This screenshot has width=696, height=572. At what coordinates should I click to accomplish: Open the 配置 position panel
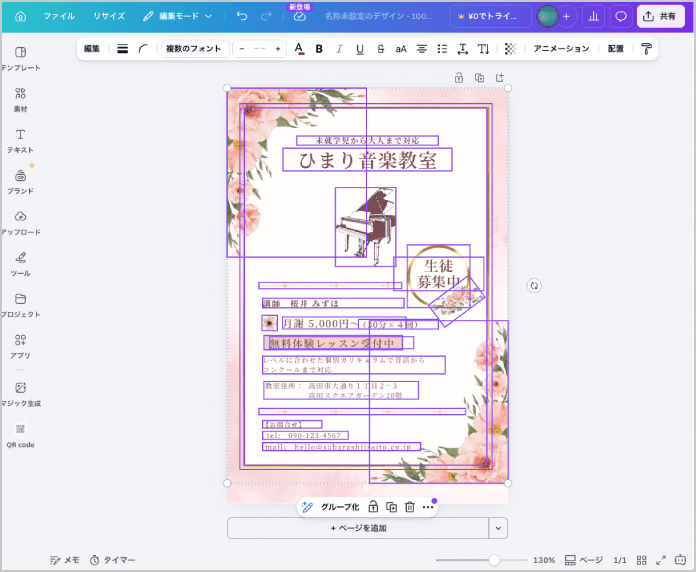pyautogui.click(x=616, y=49)
